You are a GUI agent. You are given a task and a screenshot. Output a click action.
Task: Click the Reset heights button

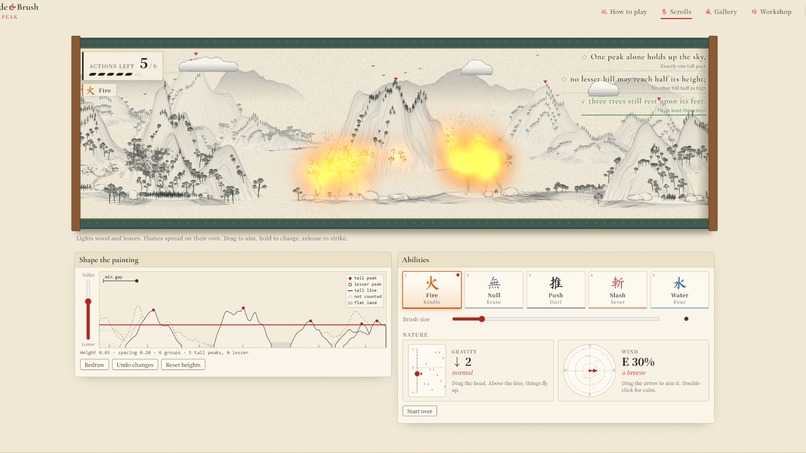click(183, 365)
